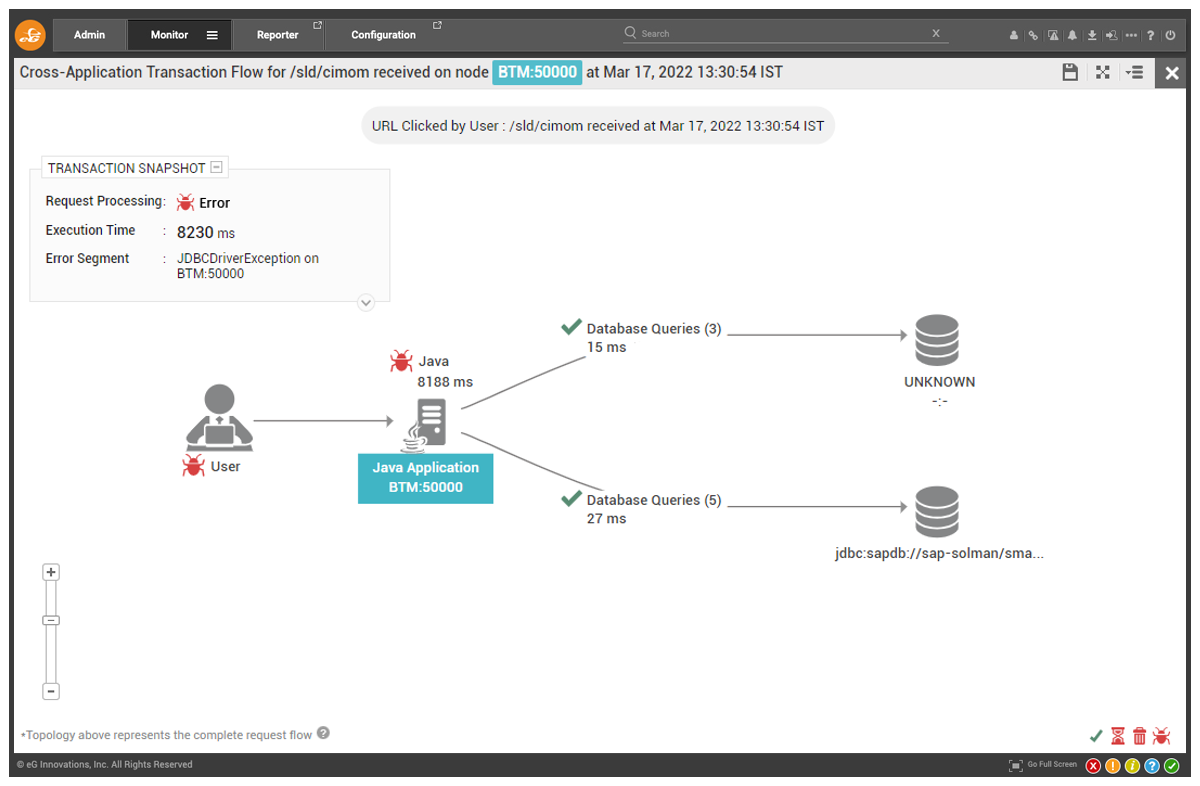1200x786 pixels.
Task: Click the URL Clicked by User banner
Action: (x=598, y=126)
